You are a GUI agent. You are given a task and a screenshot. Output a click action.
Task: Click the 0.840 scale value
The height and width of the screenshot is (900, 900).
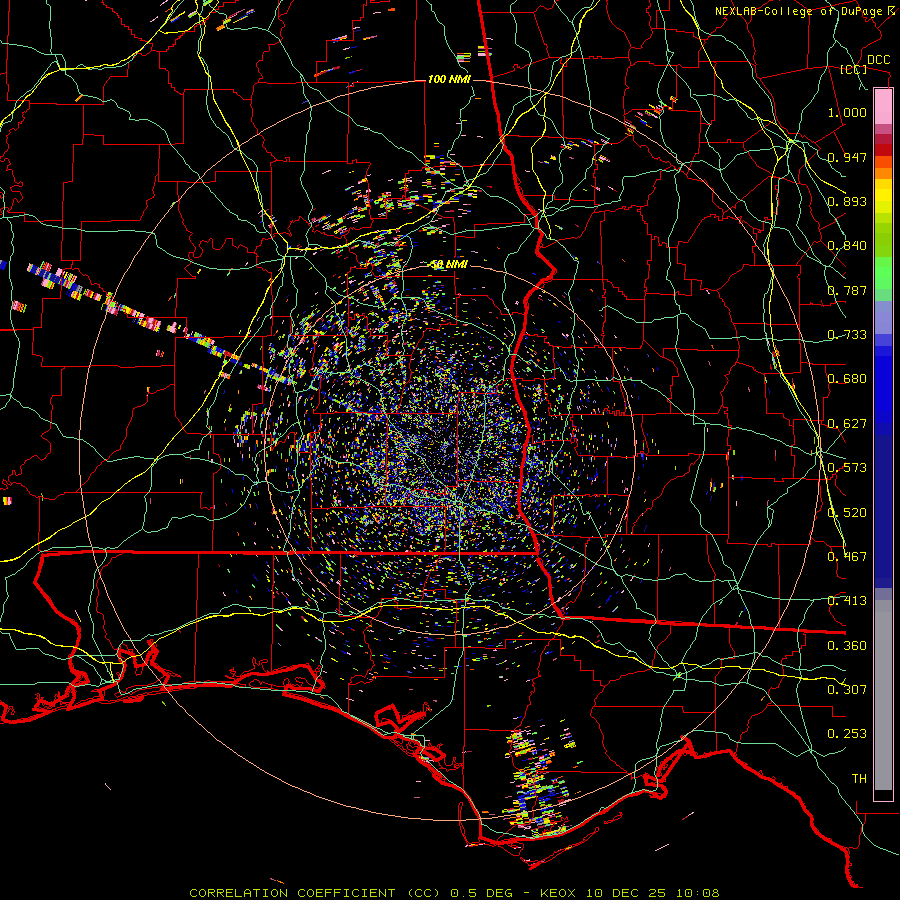pos(847,246)
